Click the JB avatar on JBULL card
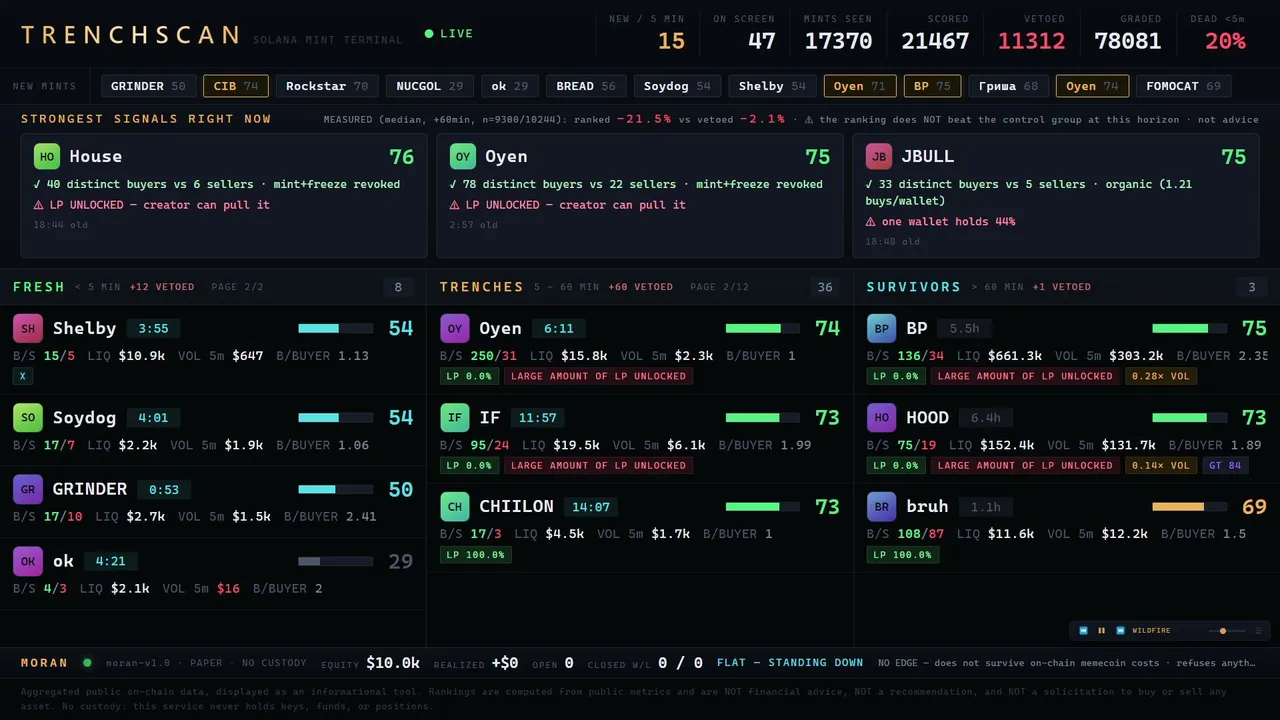This screenshot has height=720, width=1280. (x=879, y=156)
